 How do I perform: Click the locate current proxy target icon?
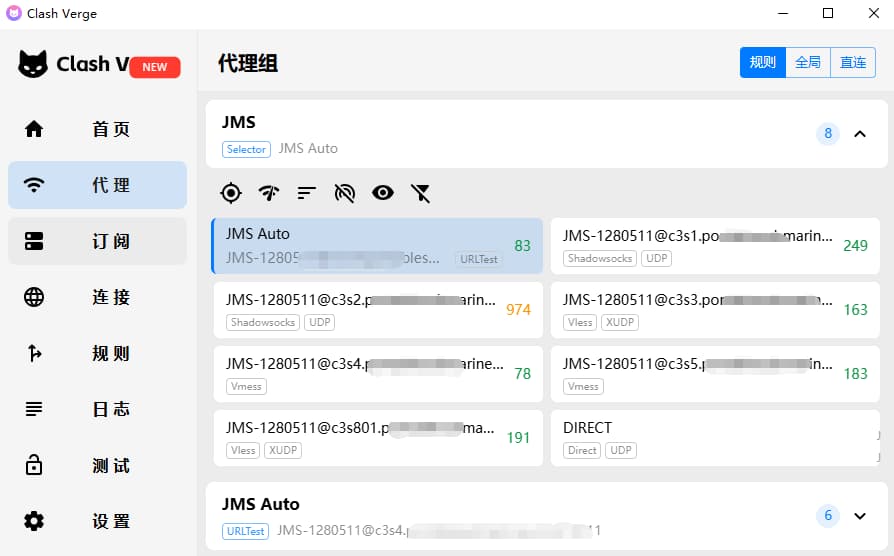(x=231, y=193)
